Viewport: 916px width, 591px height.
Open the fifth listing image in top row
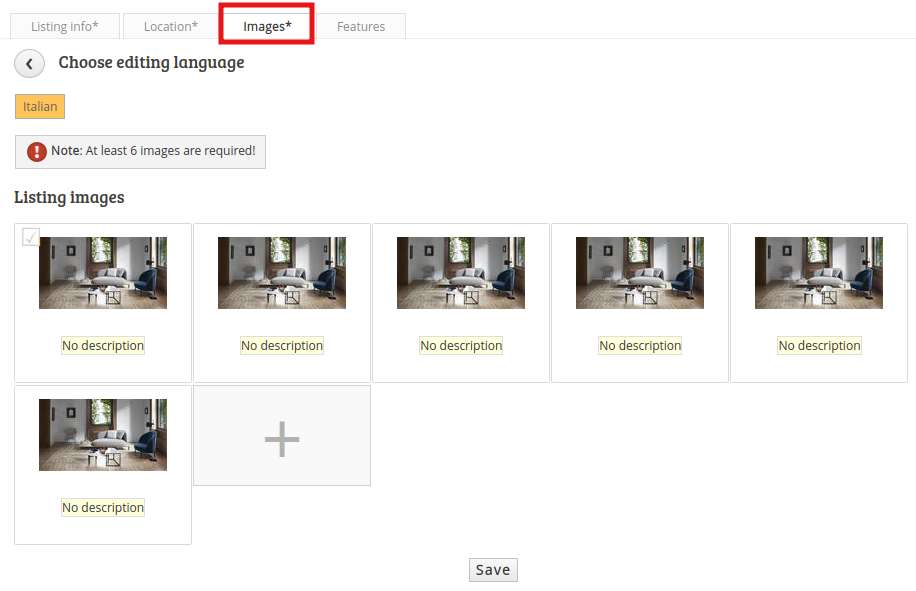pos(819,273)
